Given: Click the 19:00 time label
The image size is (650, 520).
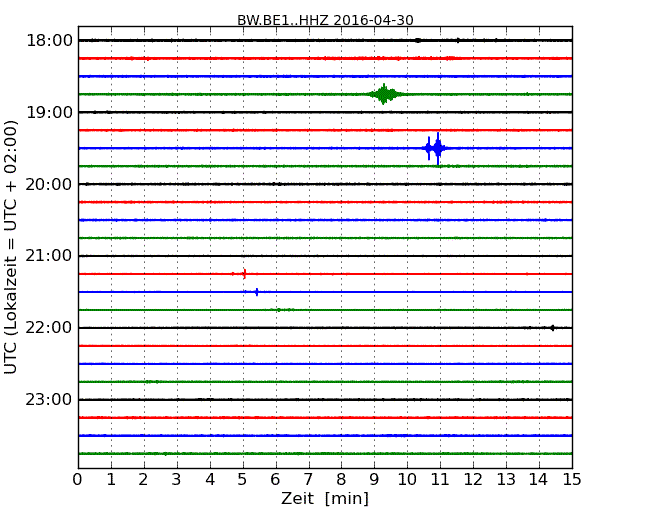Looking at the screenshot, I should (49, 112).
